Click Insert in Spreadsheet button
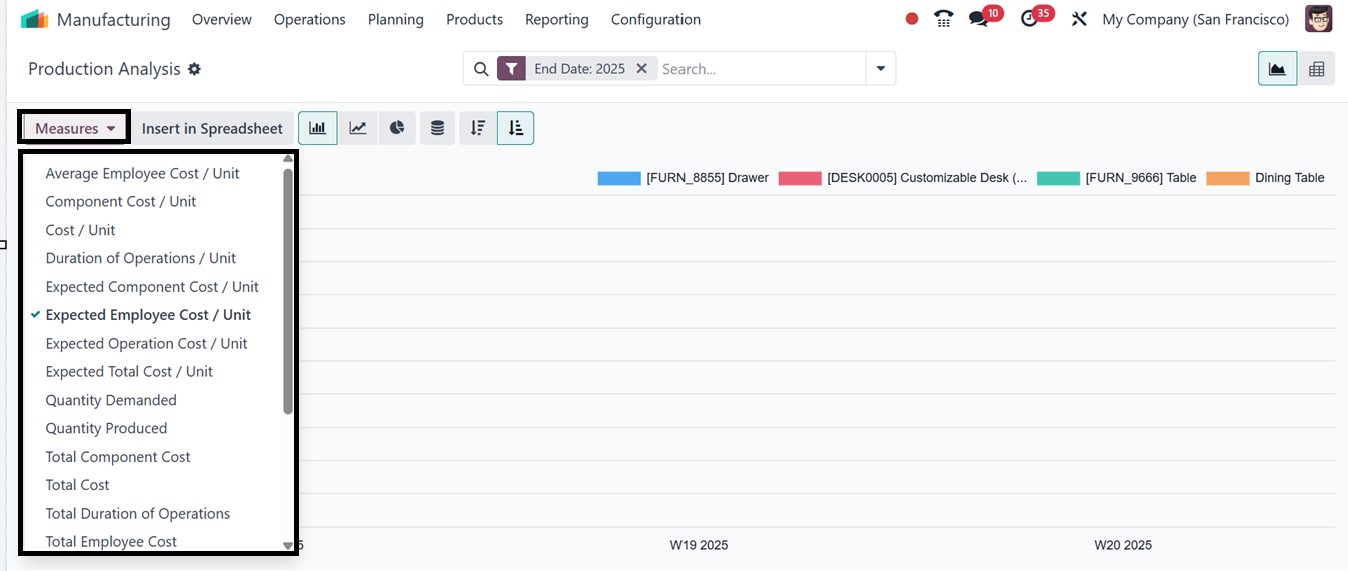Image resolution: width=1348 pixels, height=571 pixels. [212, 128]
